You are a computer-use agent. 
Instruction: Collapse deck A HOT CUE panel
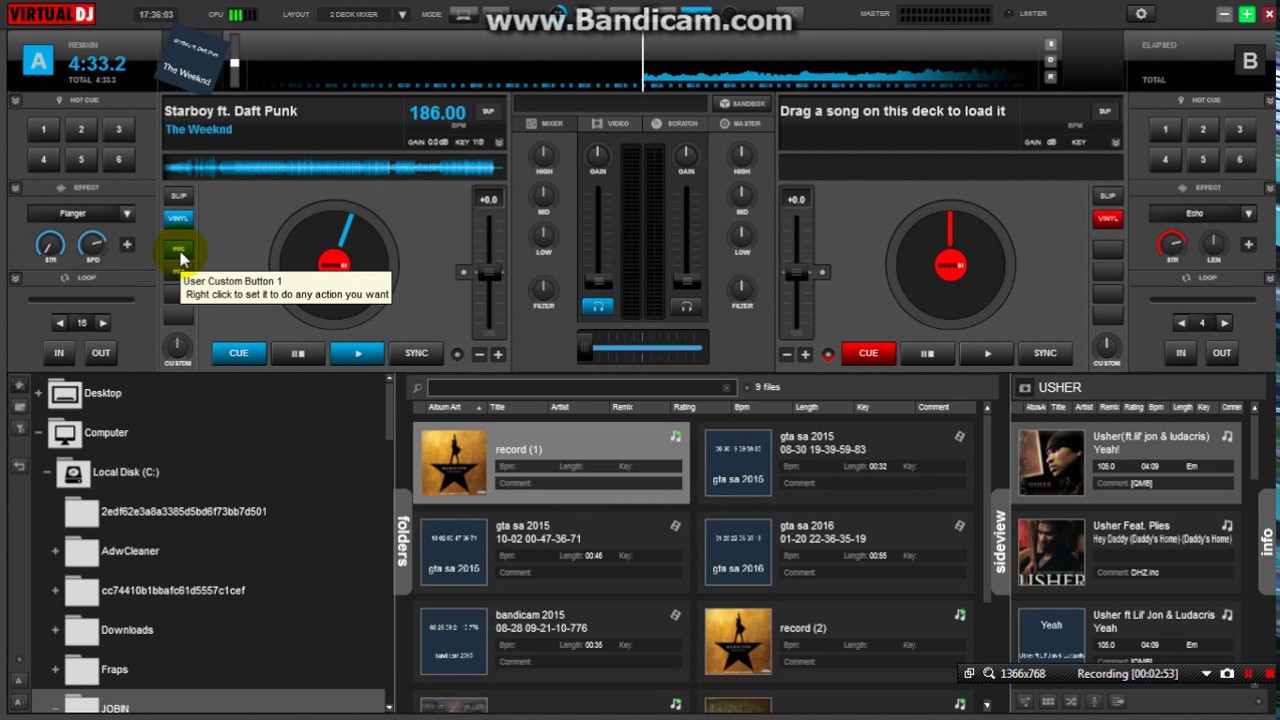pos(15,101)
